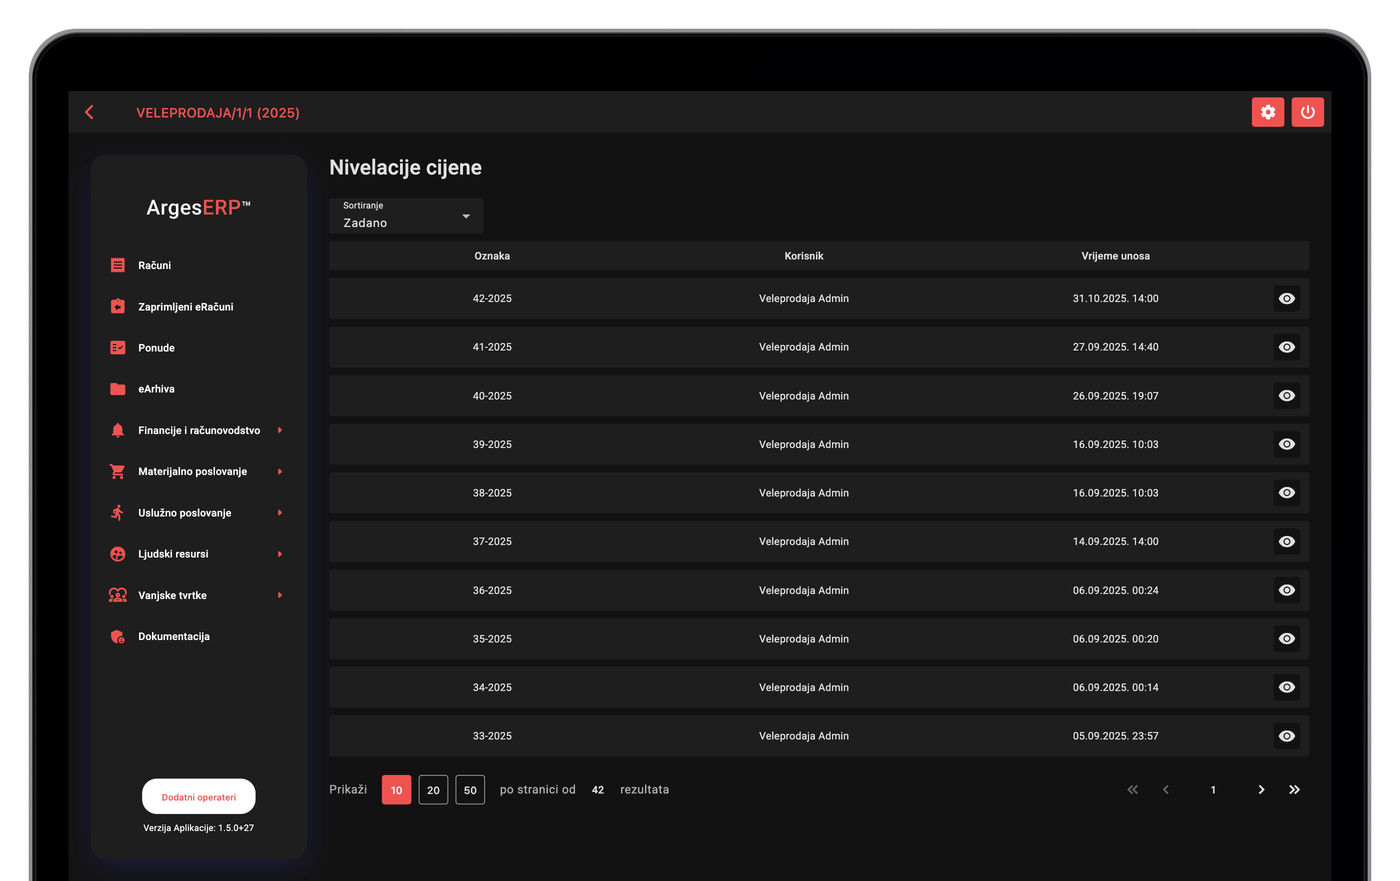Expand Materijalno poslovanje submenu arrow
The width and height of the screenshot is (1400, 881).
(x=280, y=471)
